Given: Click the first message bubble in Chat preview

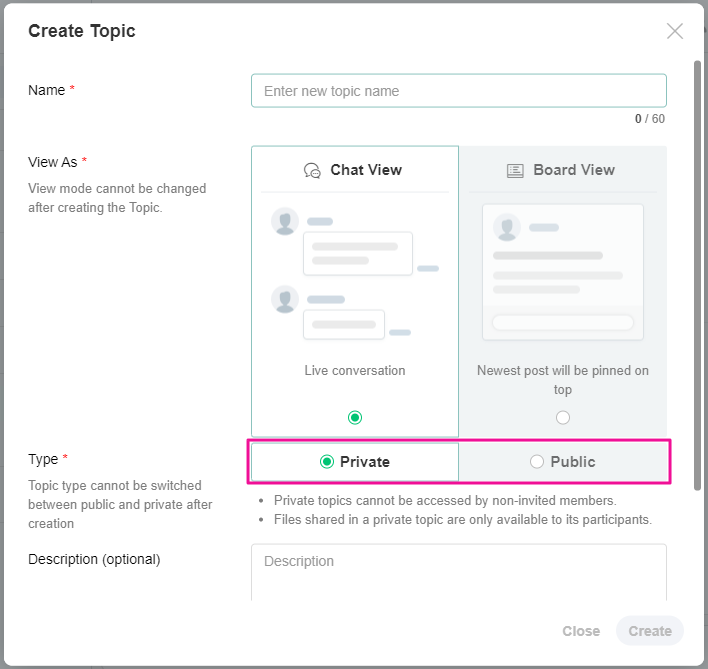Looking at the screenshot, I should click(358, 253).
